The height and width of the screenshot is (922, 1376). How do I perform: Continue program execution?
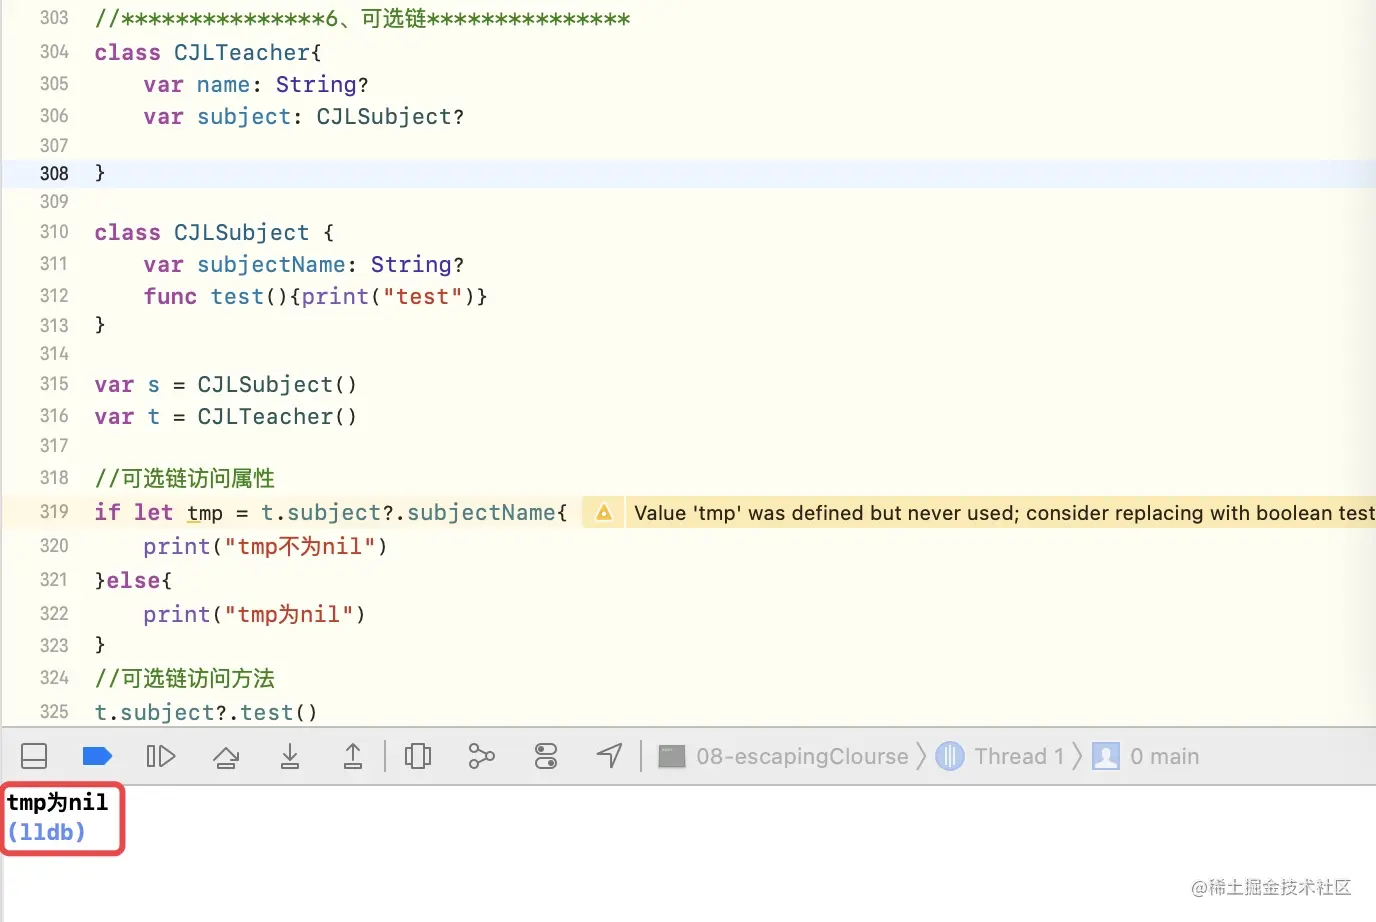point(160,756)
